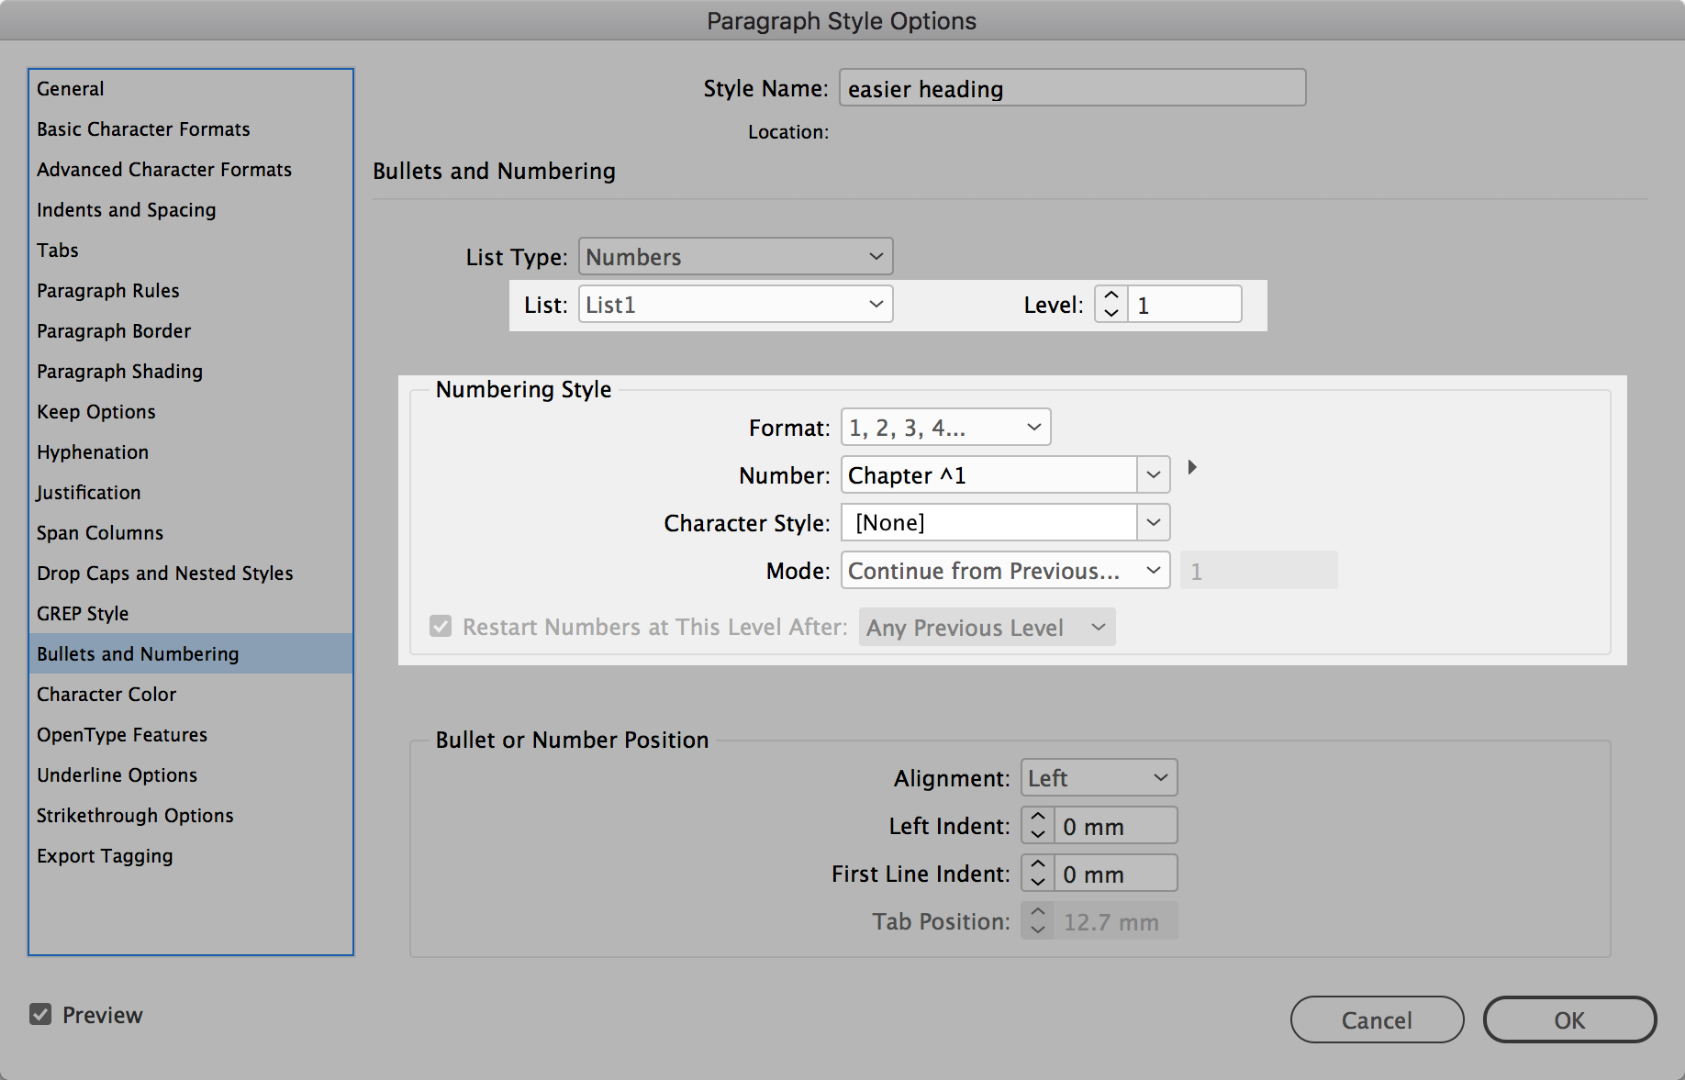The image size is (1685, 1080).
Task: Open the Number field dropdown arrow
Action: (1153, 476)
